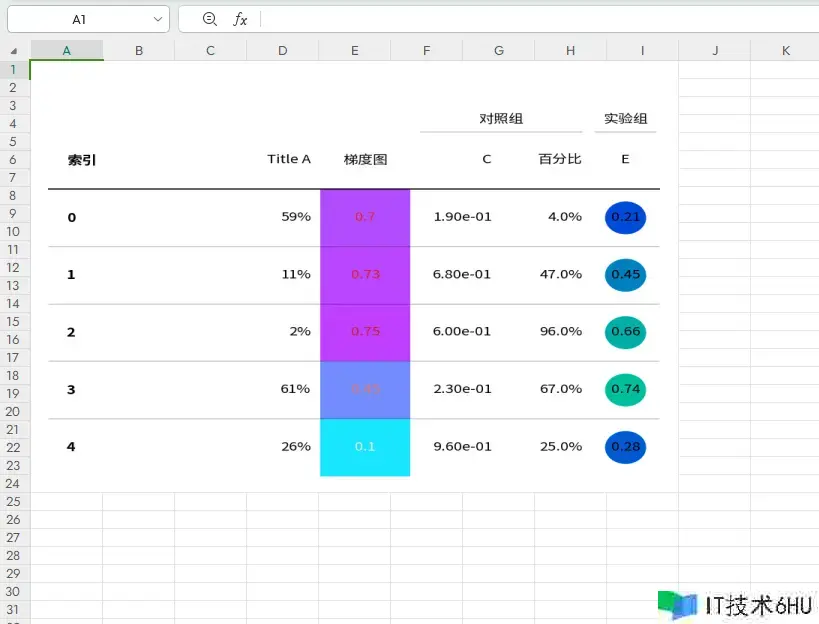819x624 pixels.
Task: Select column K header
Action: pyautogui.click(x=785, y=50)
